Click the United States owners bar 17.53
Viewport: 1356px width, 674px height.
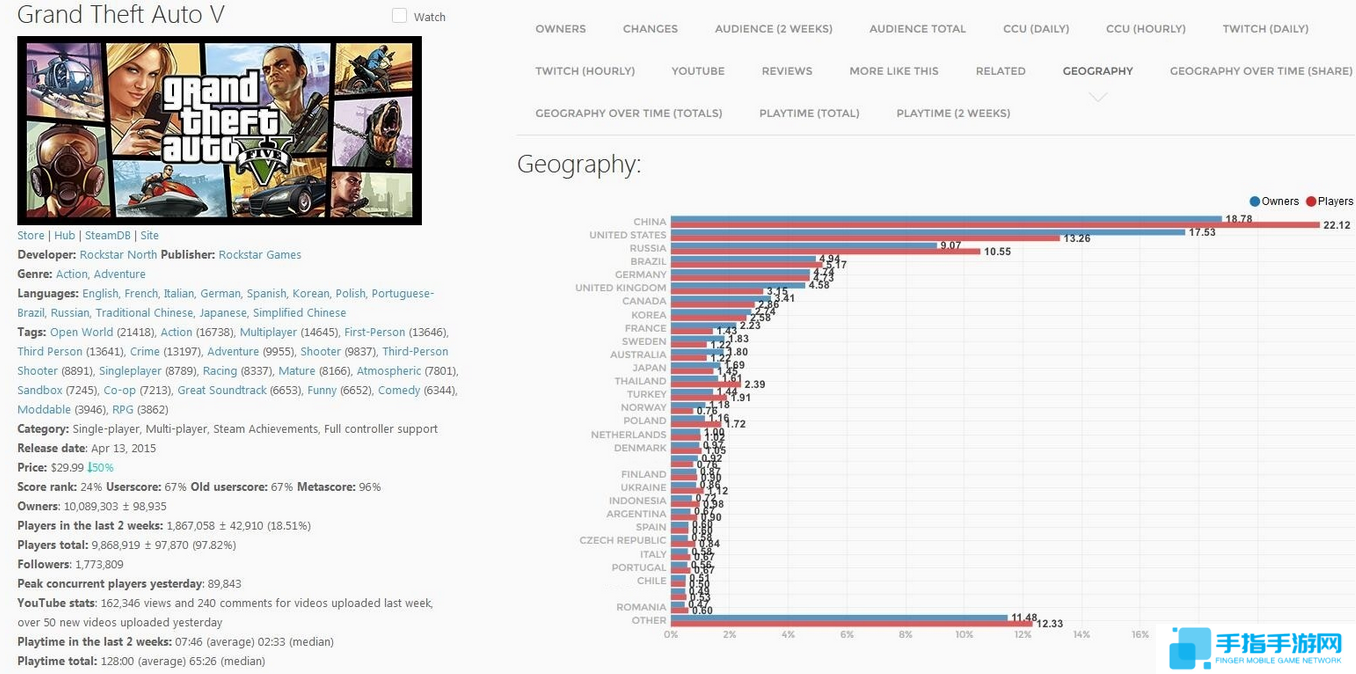928,232
